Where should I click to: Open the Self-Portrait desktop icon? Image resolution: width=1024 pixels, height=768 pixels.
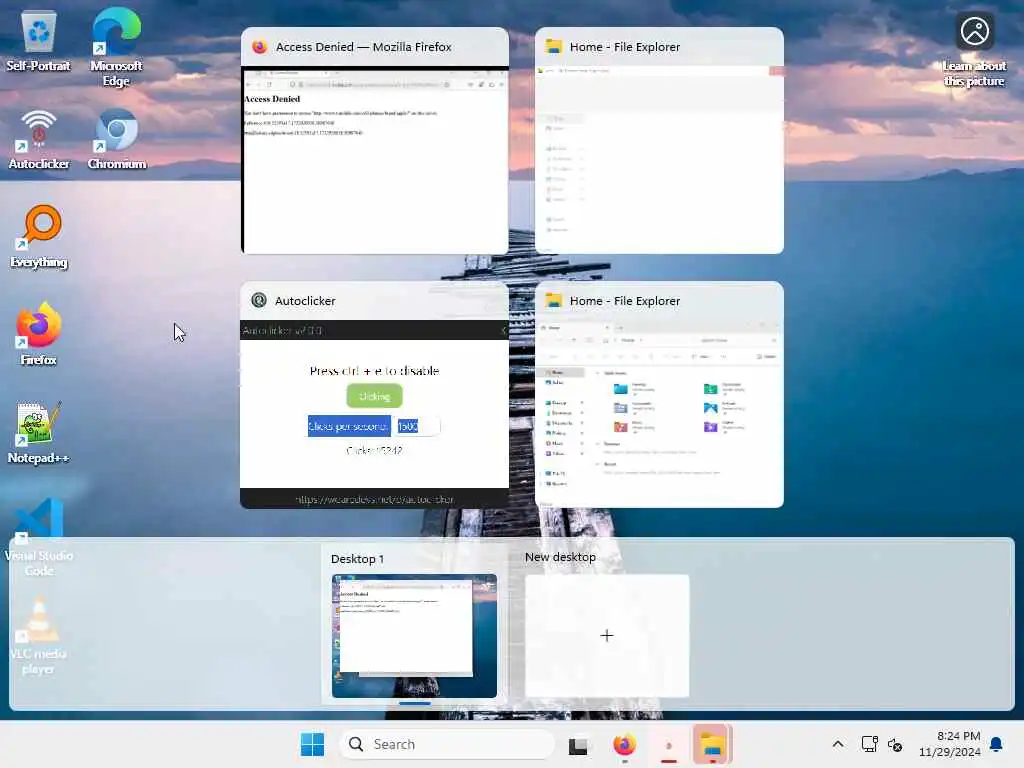(39, 42)
